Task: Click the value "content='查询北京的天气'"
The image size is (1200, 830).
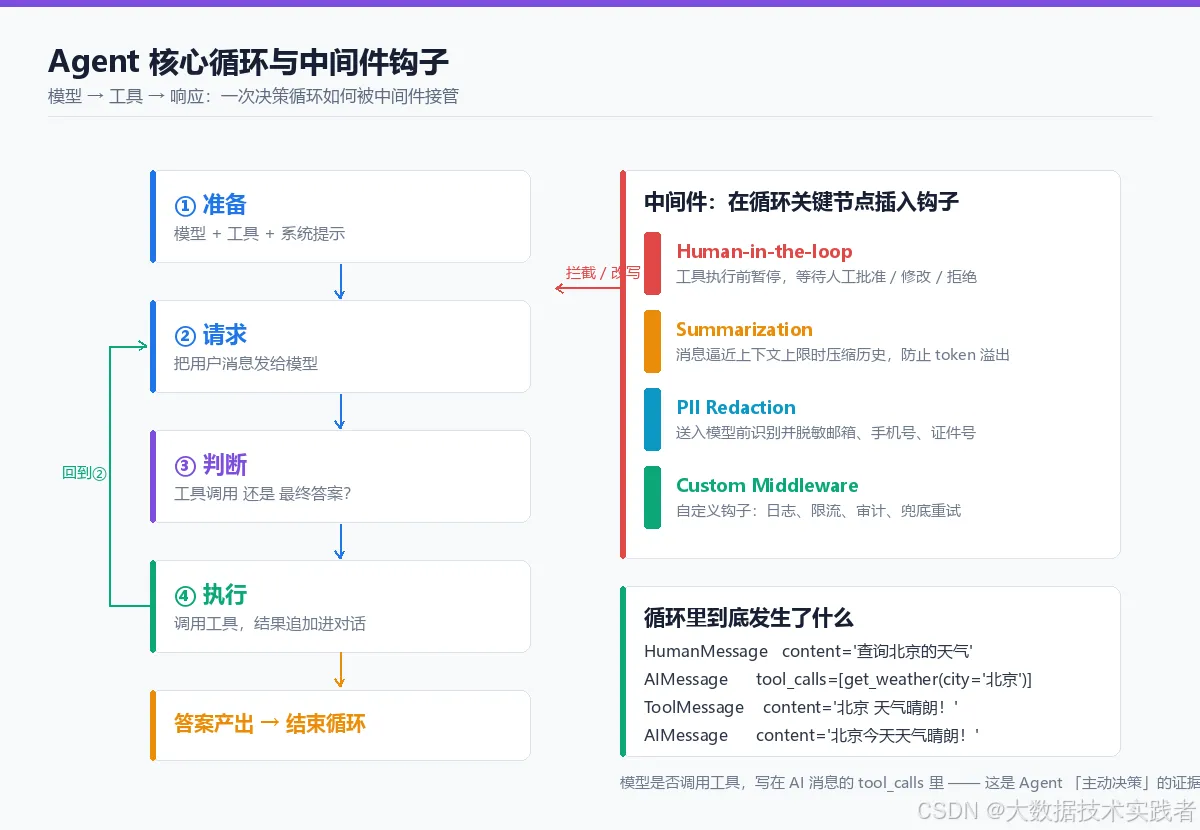Action: [878, 652]
